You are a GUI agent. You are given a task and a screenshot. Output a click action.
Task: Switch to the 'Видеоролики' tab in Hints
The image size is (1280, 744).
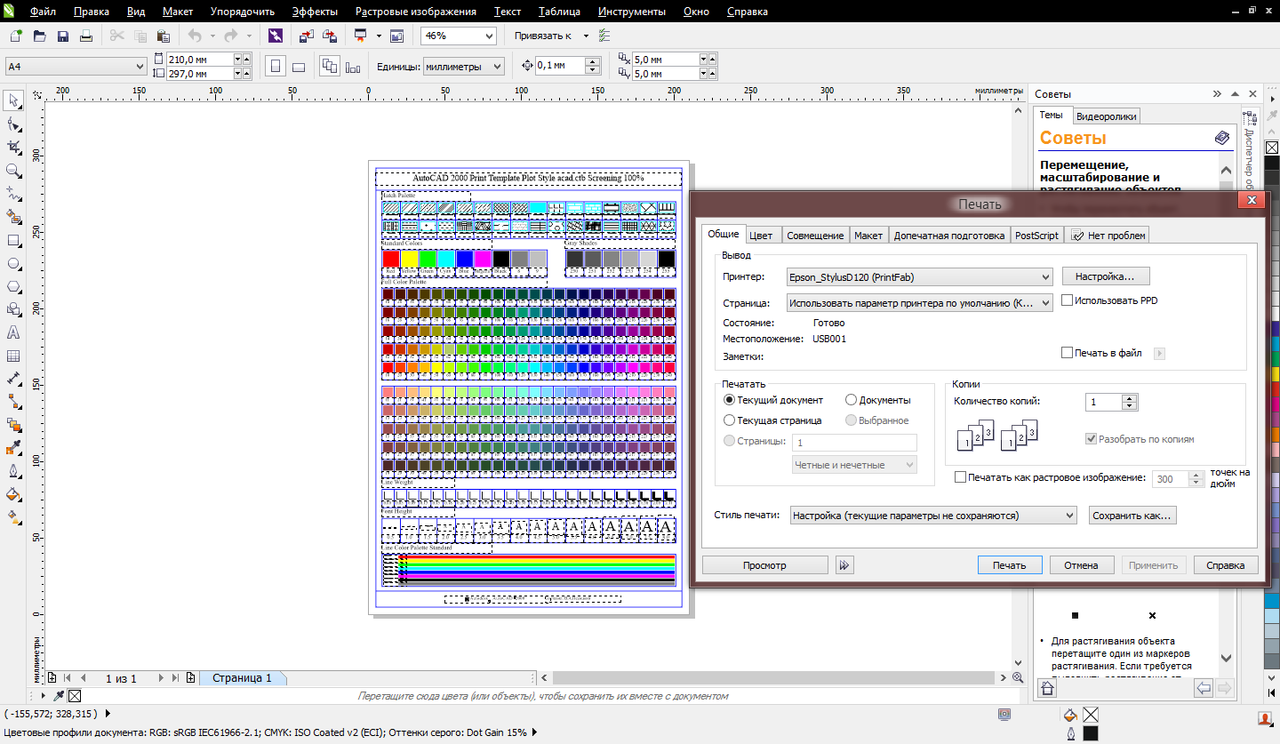click(x=1106, y=116)
